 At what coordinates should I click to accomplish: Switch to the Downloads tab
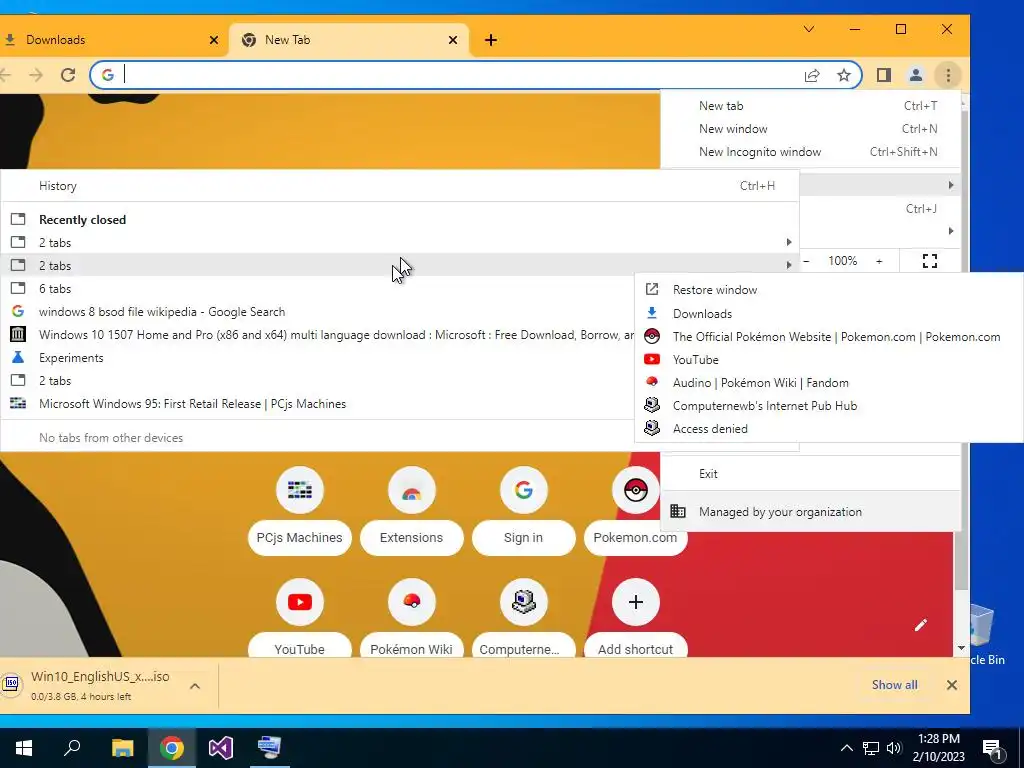click(x=111, y=40)
